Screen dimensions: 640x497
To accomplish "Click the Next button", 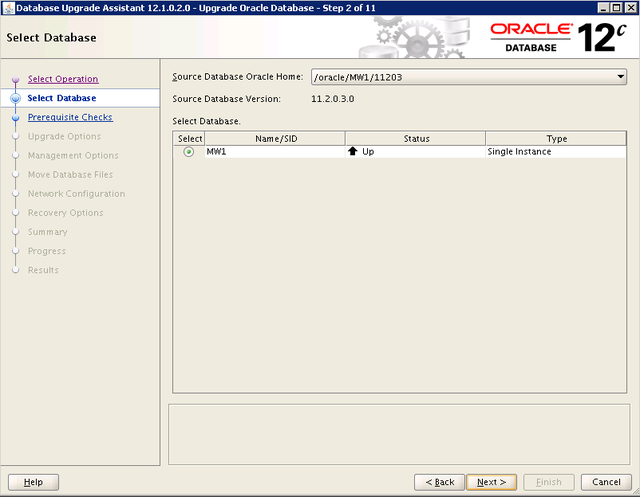I will tap(491, 482).
